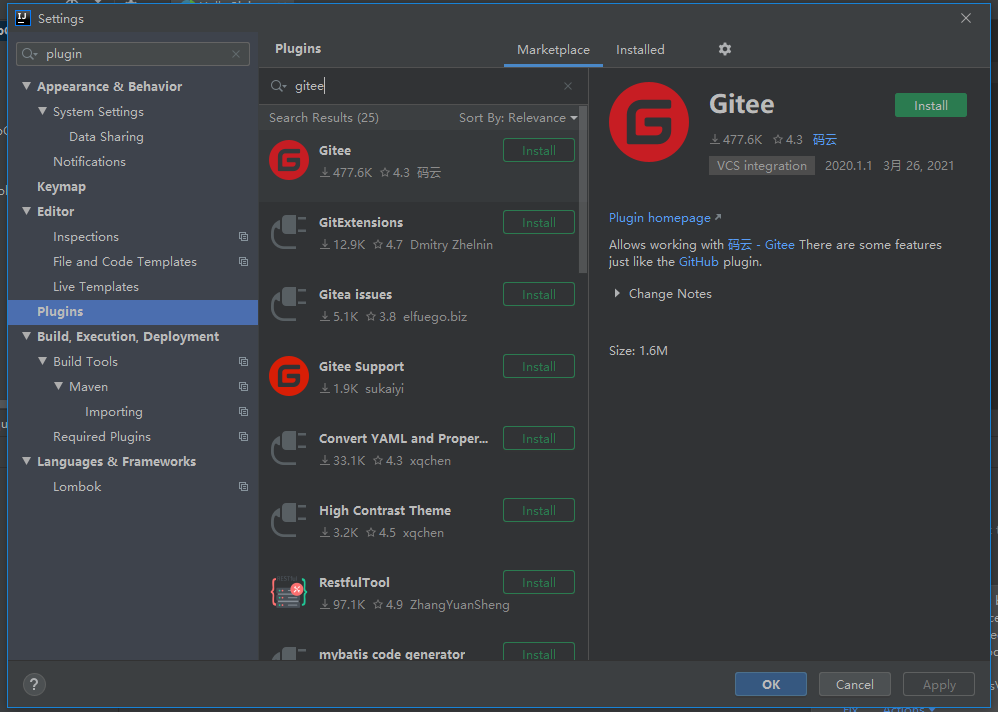This screenshot has height=712, width=998.
Task: Click the 码云 vendor link under Gitee title
Action: pos(824,139)
